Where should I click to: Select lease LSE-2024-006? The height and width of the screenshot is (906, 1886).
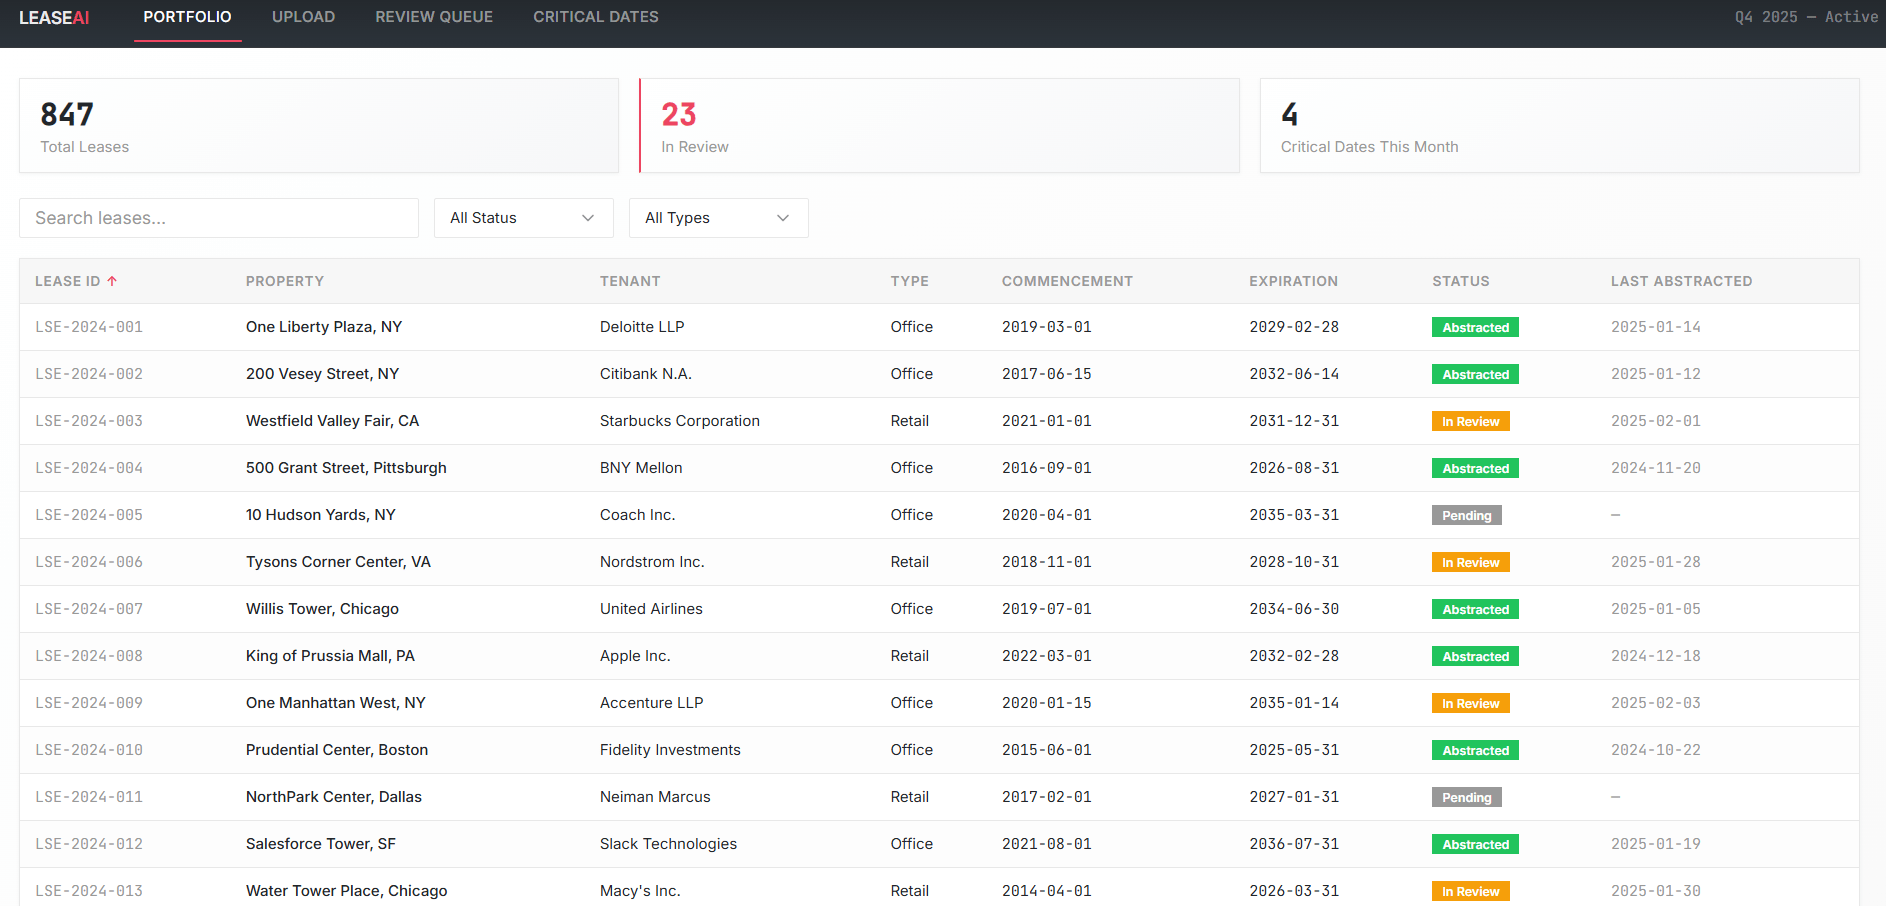click(89, 562)
